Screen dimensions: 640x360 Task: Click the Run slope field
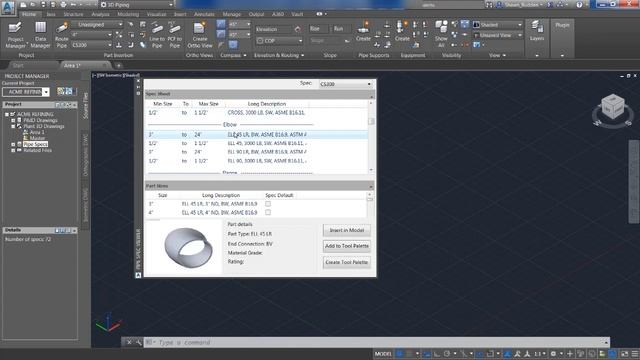[341, 29]
